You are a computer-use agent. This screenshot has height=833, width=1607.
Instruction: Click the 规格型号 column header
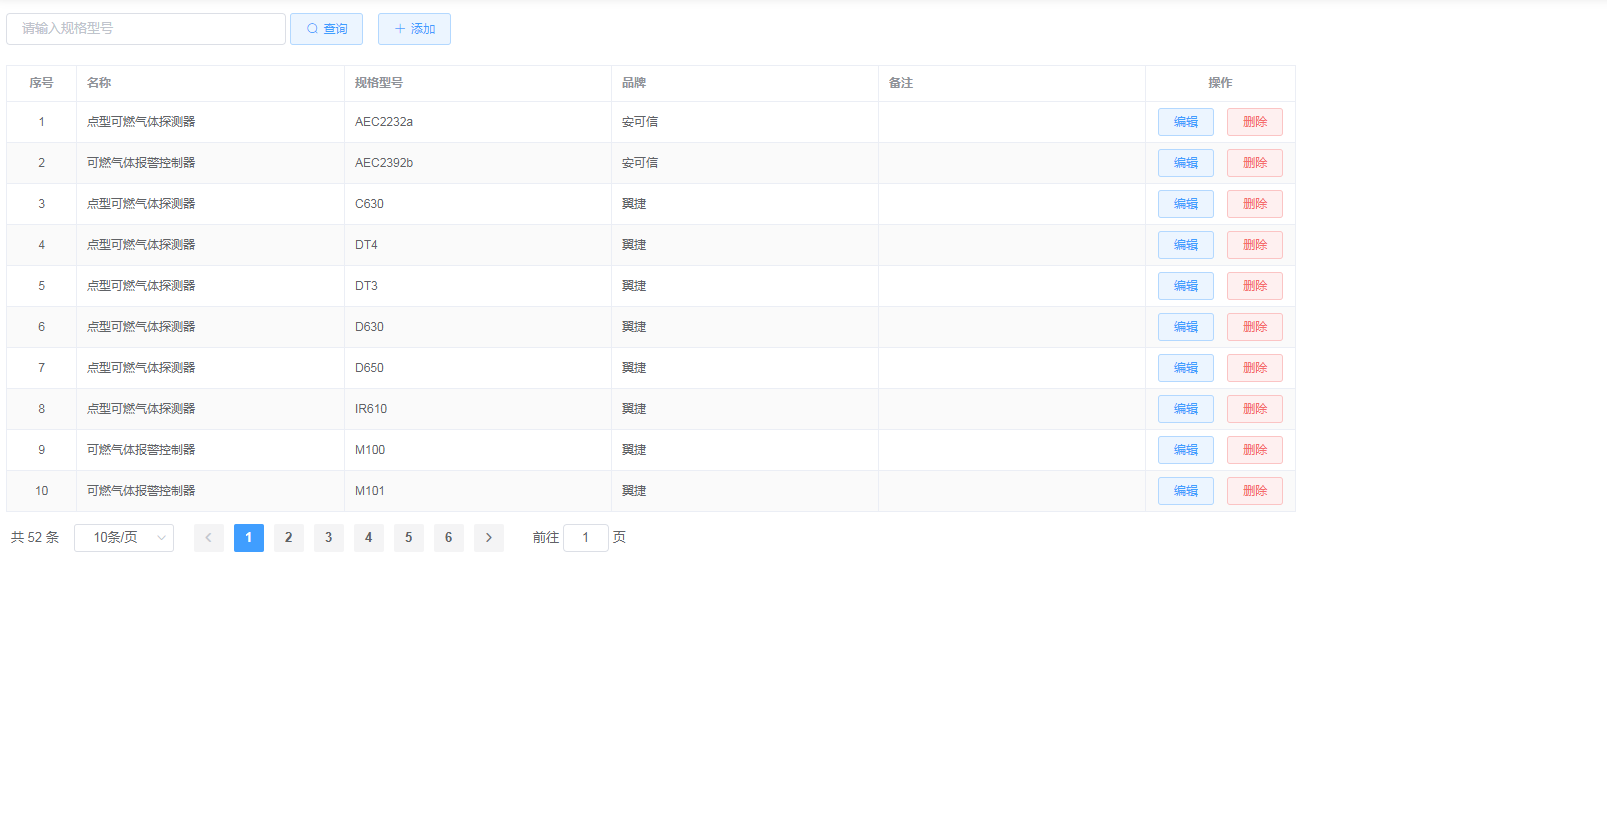[379, 83]
